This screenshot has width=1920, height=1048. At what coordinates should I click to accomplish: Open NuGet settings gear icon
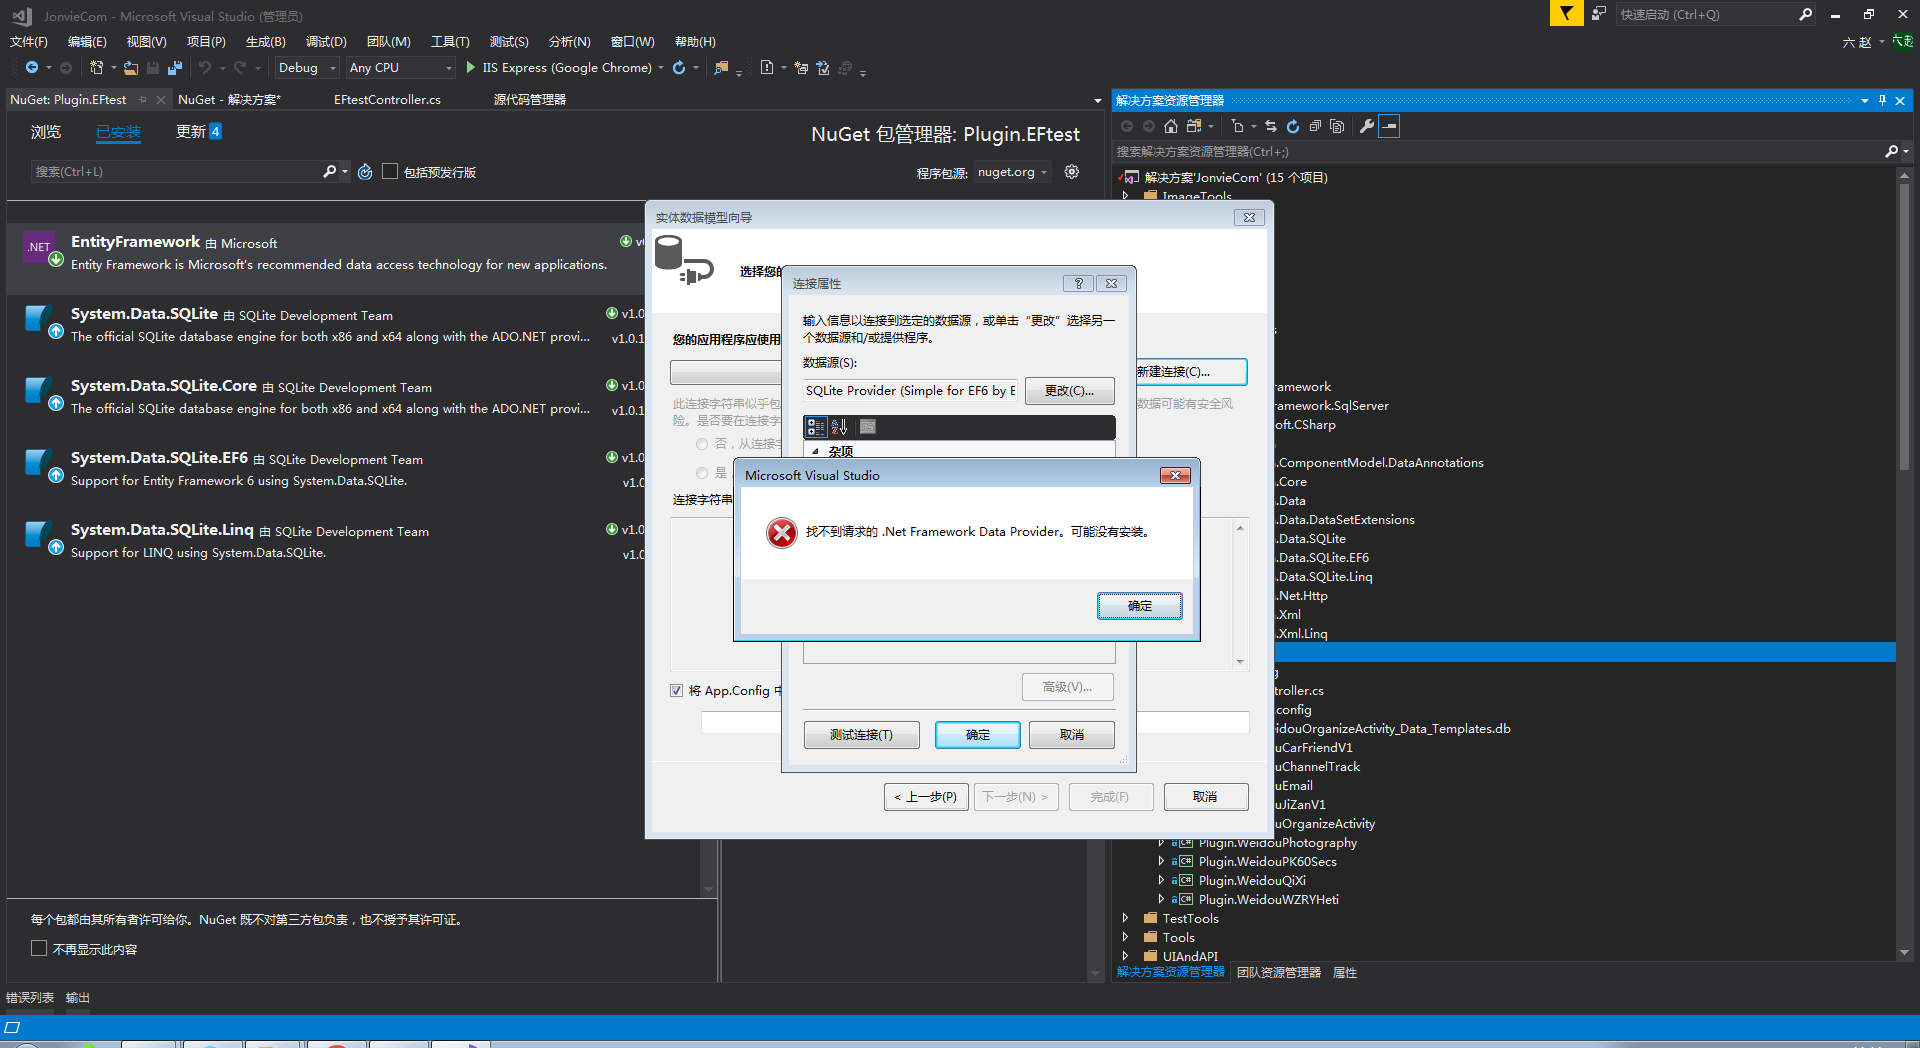pos(1072,172)
